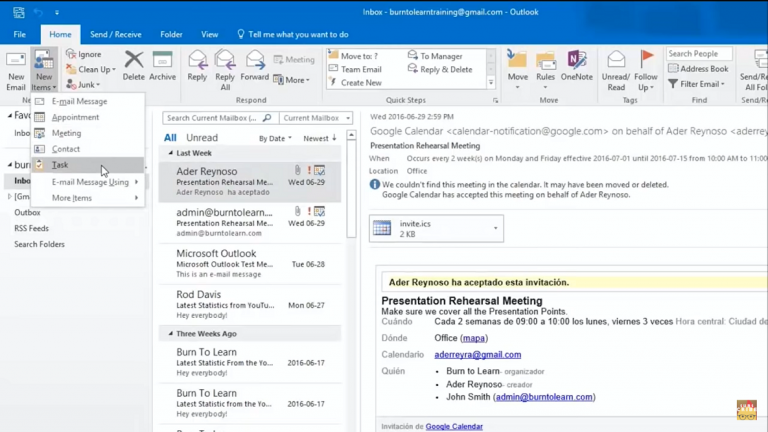Click the Delete X icon
The width and height of the screenshot is (768, 432).
tap(133, 60)
